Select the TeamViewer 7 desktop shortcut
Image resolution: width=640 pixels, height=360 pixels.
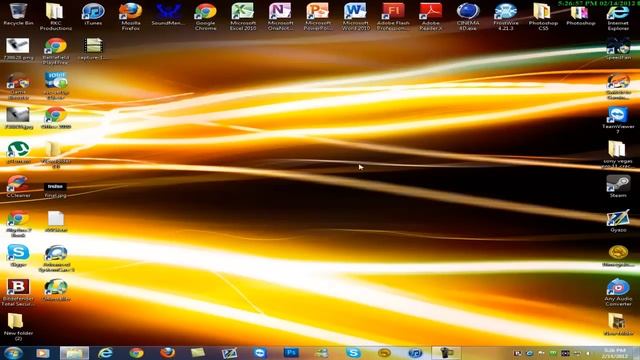click(x=618, y=120)
